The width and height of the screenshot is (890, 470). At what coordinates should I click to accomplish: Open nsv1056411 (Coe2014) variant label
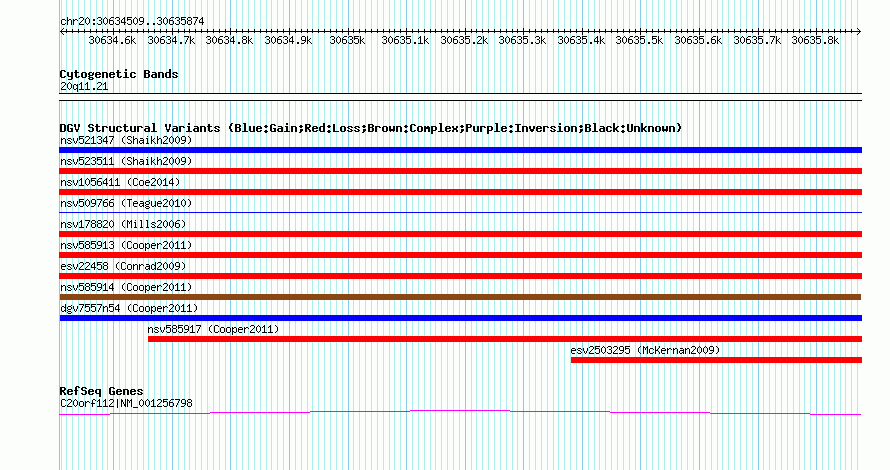[x=120, y=182]
